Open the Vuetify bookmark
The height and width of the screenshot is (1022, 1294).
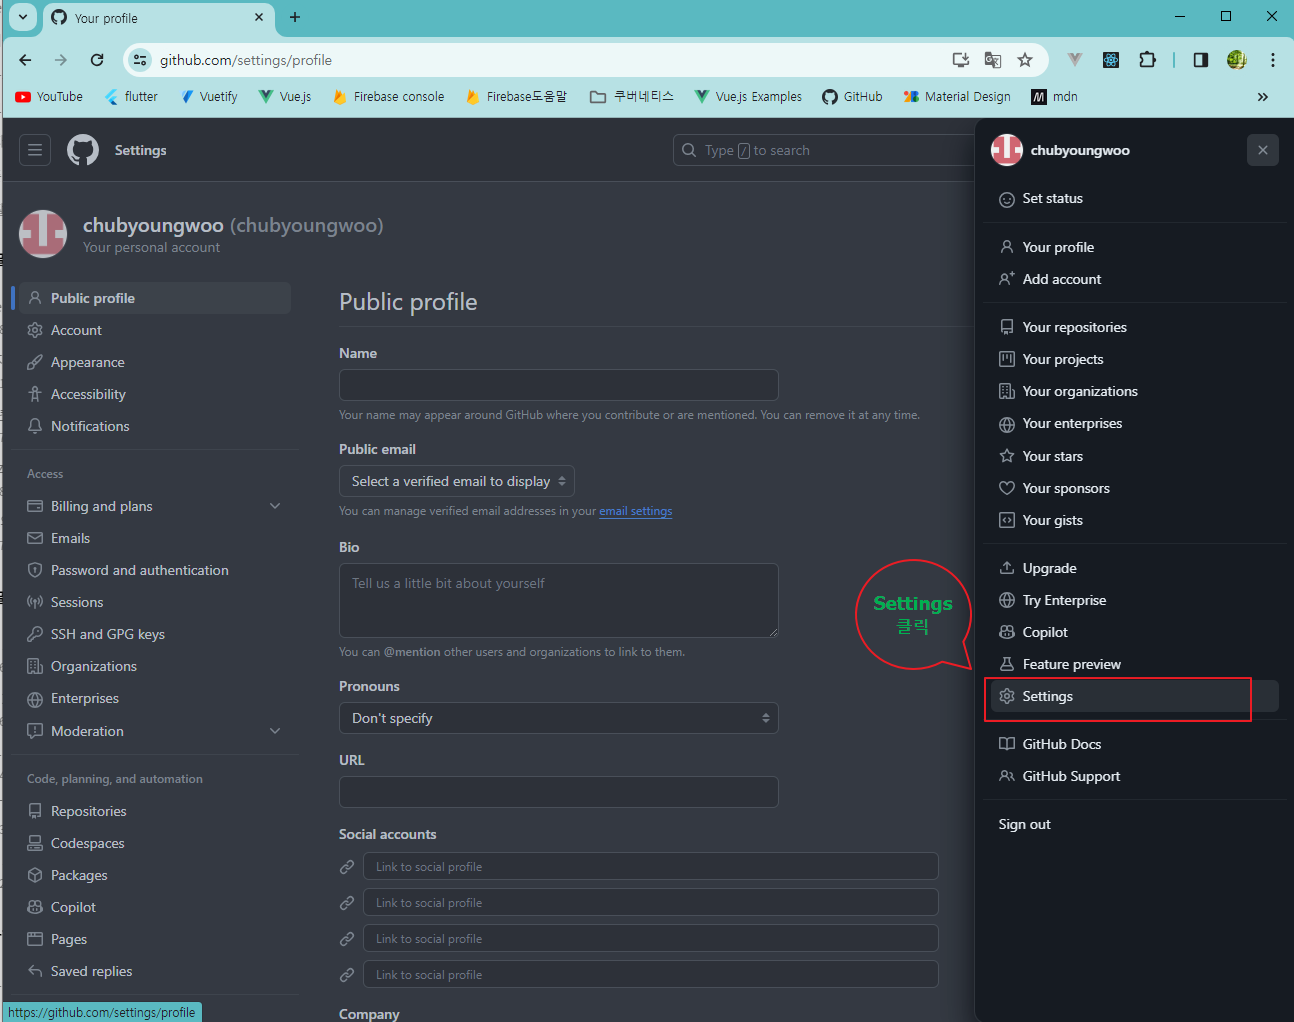coord(209,97)
